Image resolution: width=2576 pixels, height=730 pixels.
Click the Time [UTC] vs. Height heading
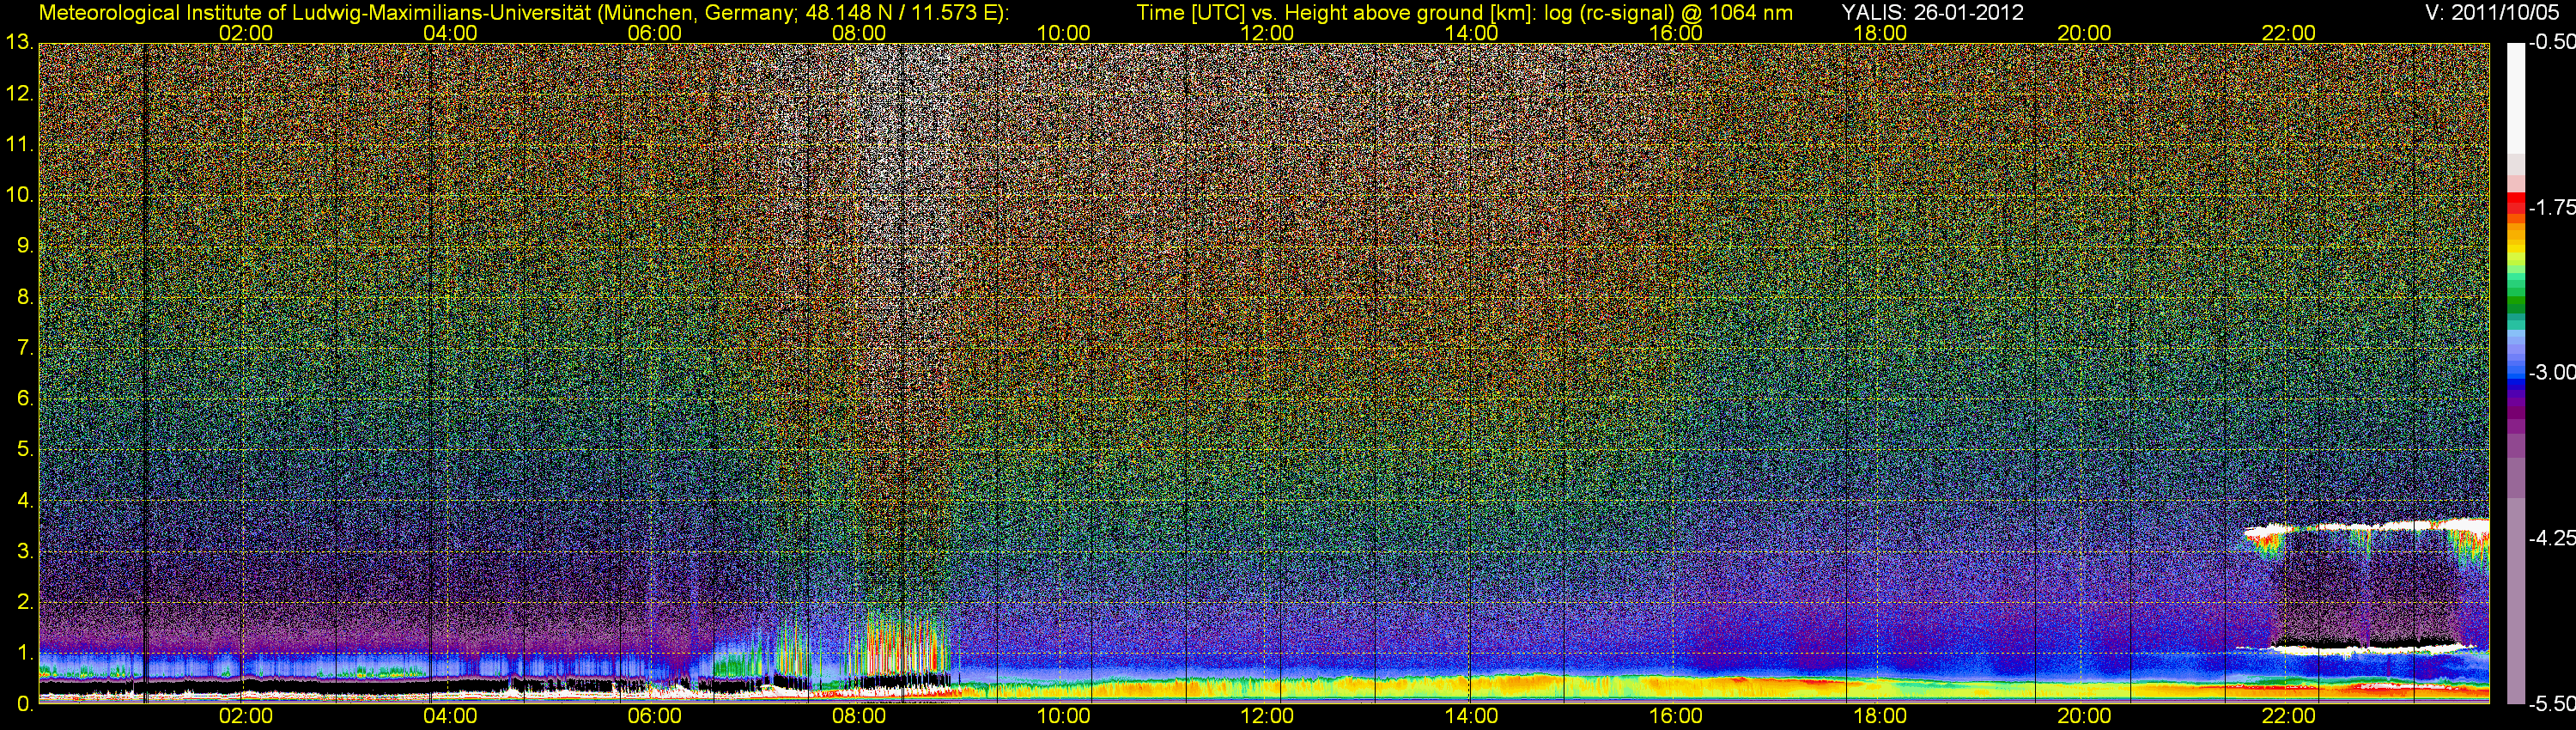[1463, 13]
